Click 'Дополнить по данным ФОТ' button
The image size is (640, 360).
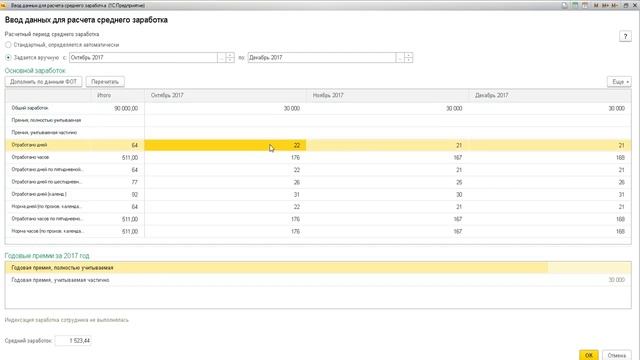(x=43, y=82)
